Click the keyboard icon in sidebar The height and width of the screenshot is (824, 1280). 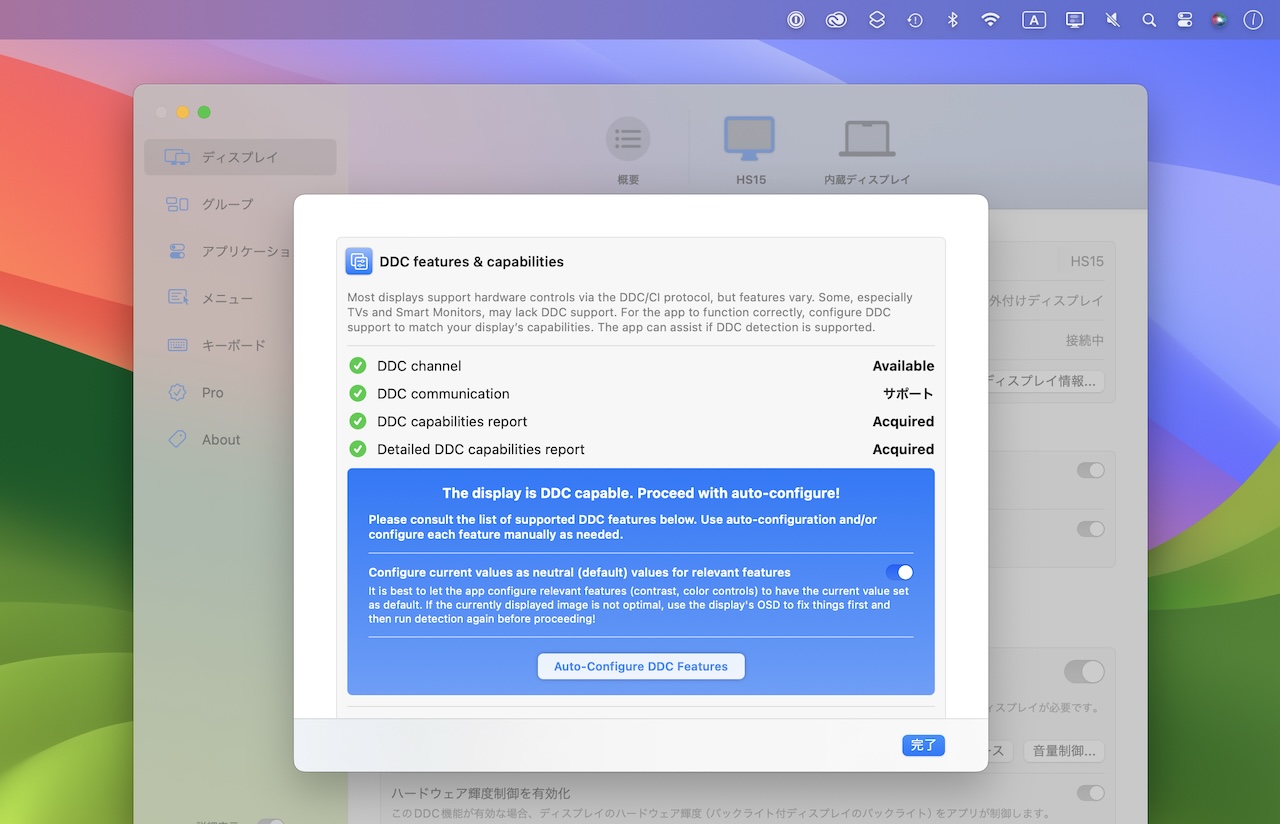pyautogui.click(x=177, y=345)
